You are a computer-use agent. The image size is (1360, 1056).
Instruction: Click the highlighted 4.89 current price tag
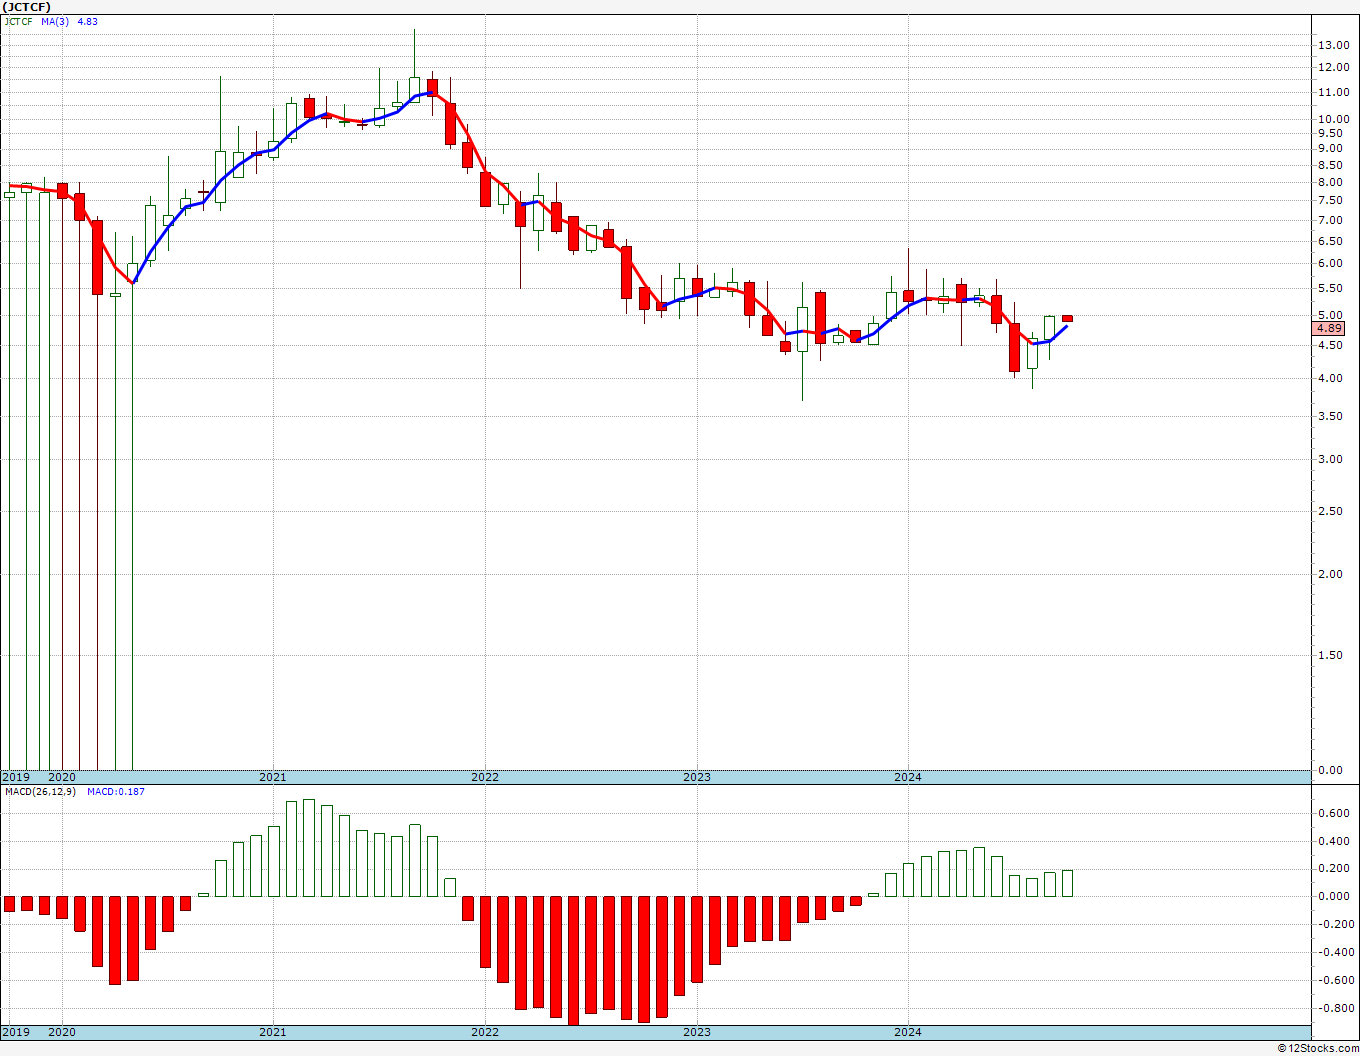coord(1329,328)
